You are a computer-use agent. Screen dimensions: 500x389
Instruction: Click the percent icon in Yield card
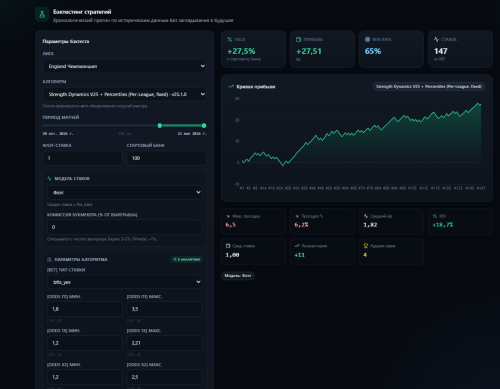pyautogui.click(x=230, y=39)
